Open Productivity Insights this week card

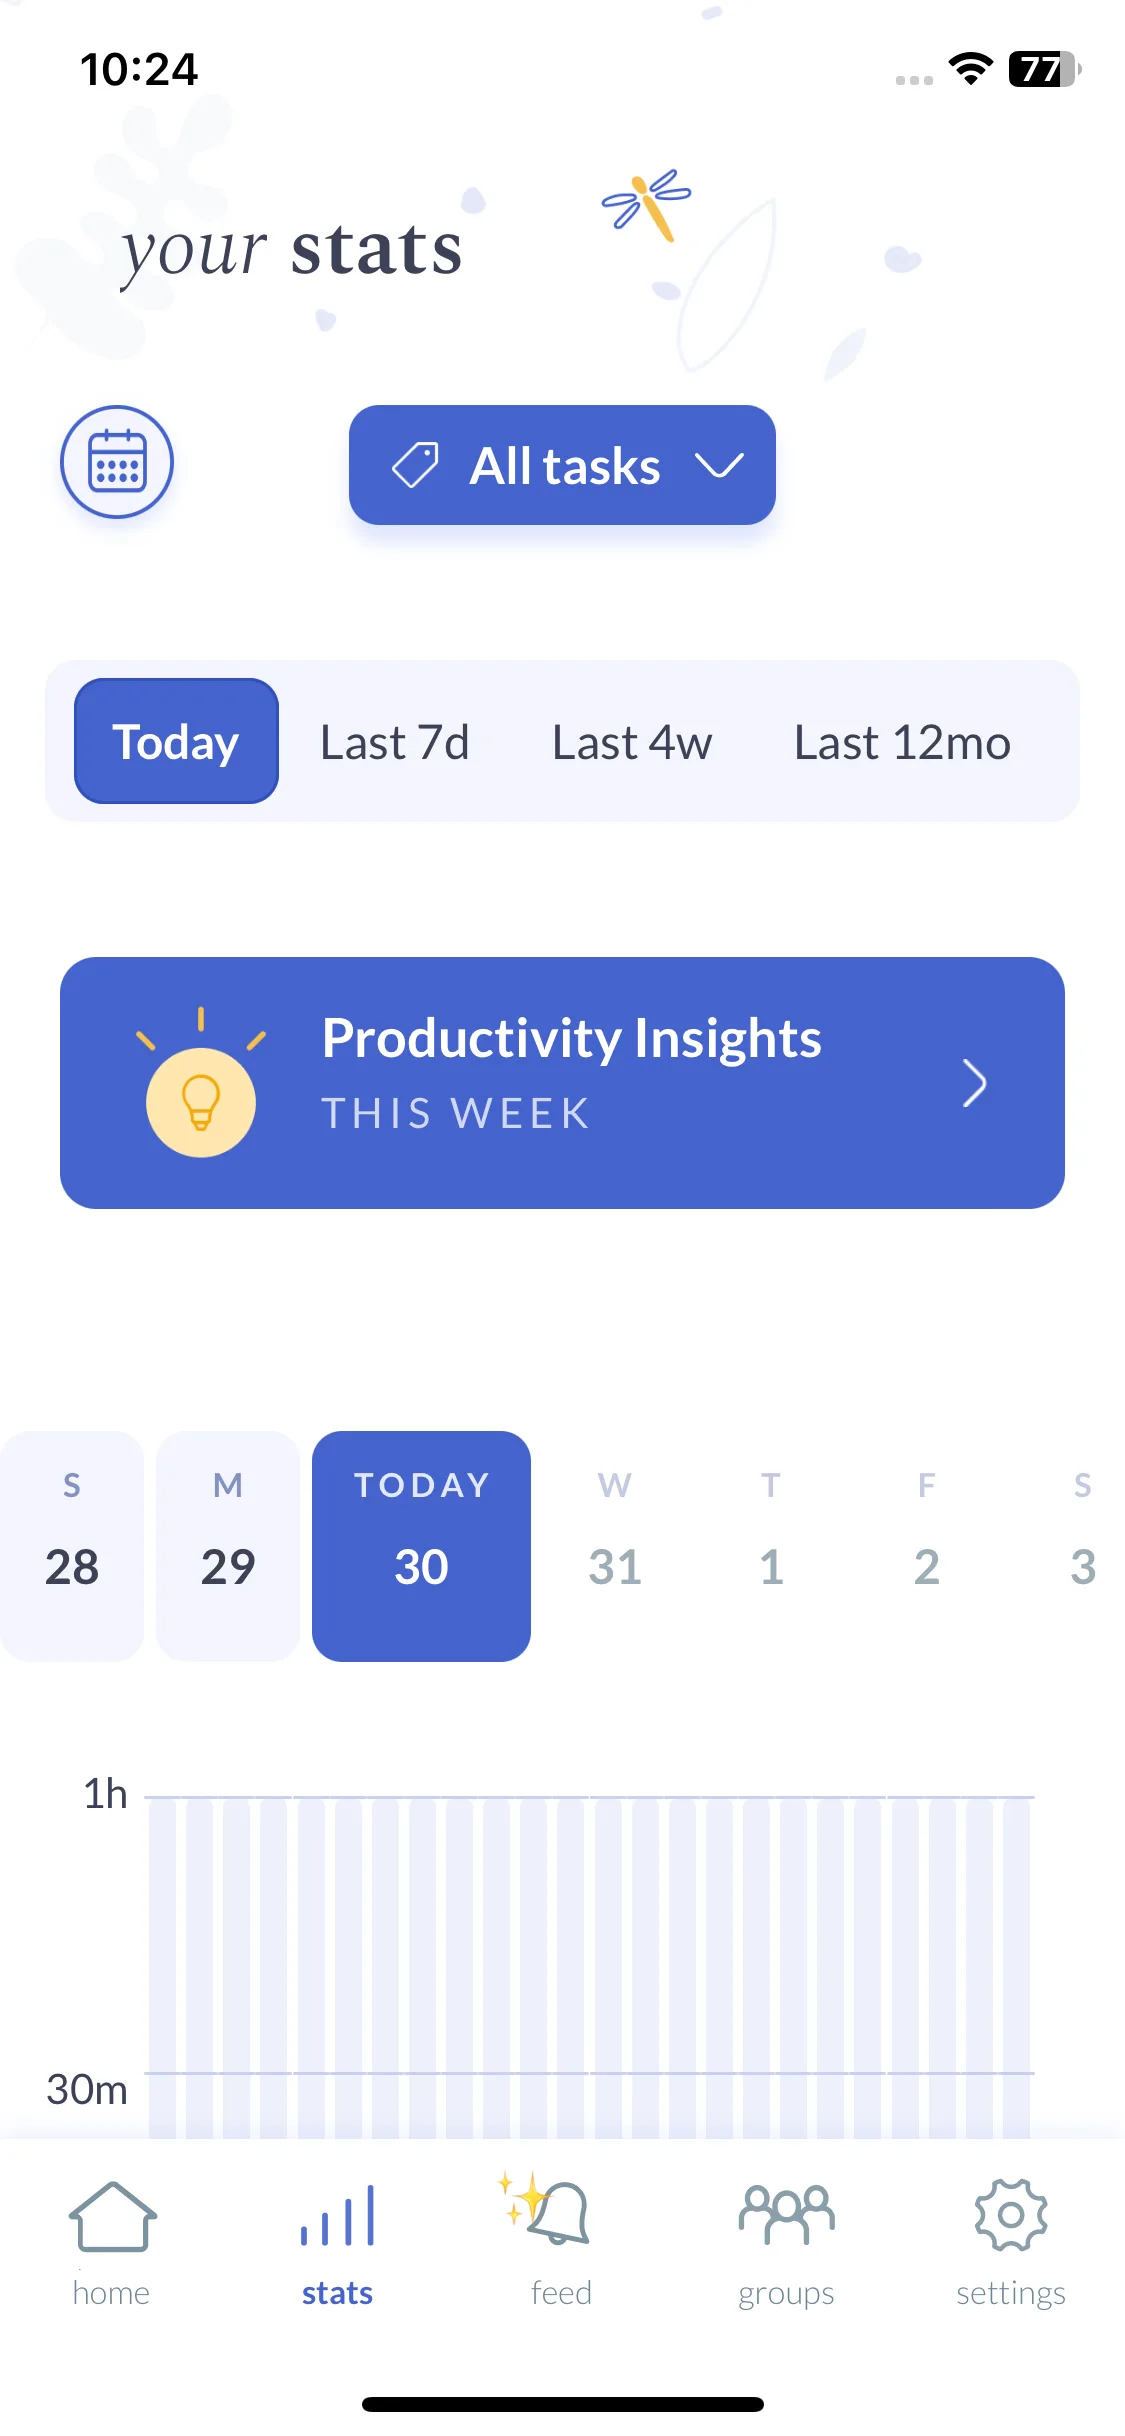point(562,1083)
